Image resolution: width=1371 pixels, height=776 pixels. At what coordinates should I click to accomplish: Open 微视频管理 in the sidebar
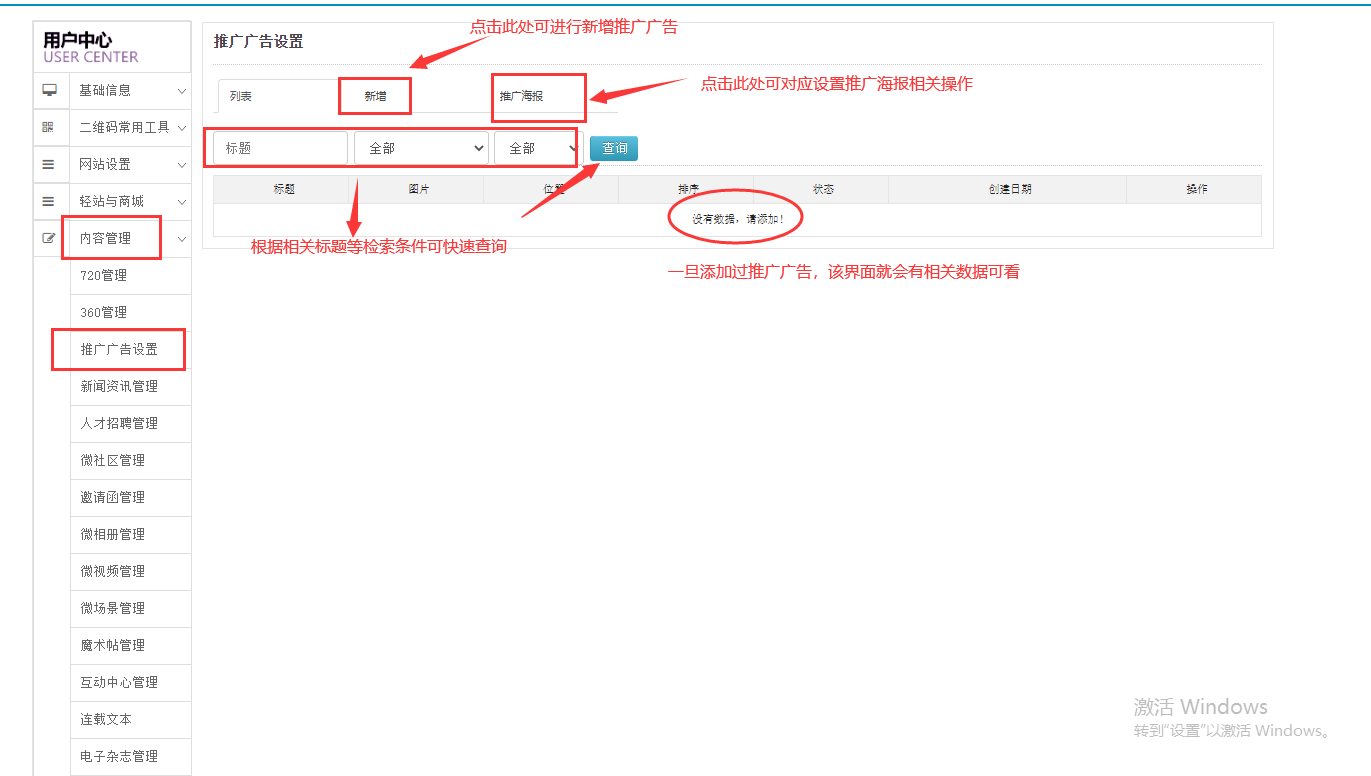click(x=113, y=571)
